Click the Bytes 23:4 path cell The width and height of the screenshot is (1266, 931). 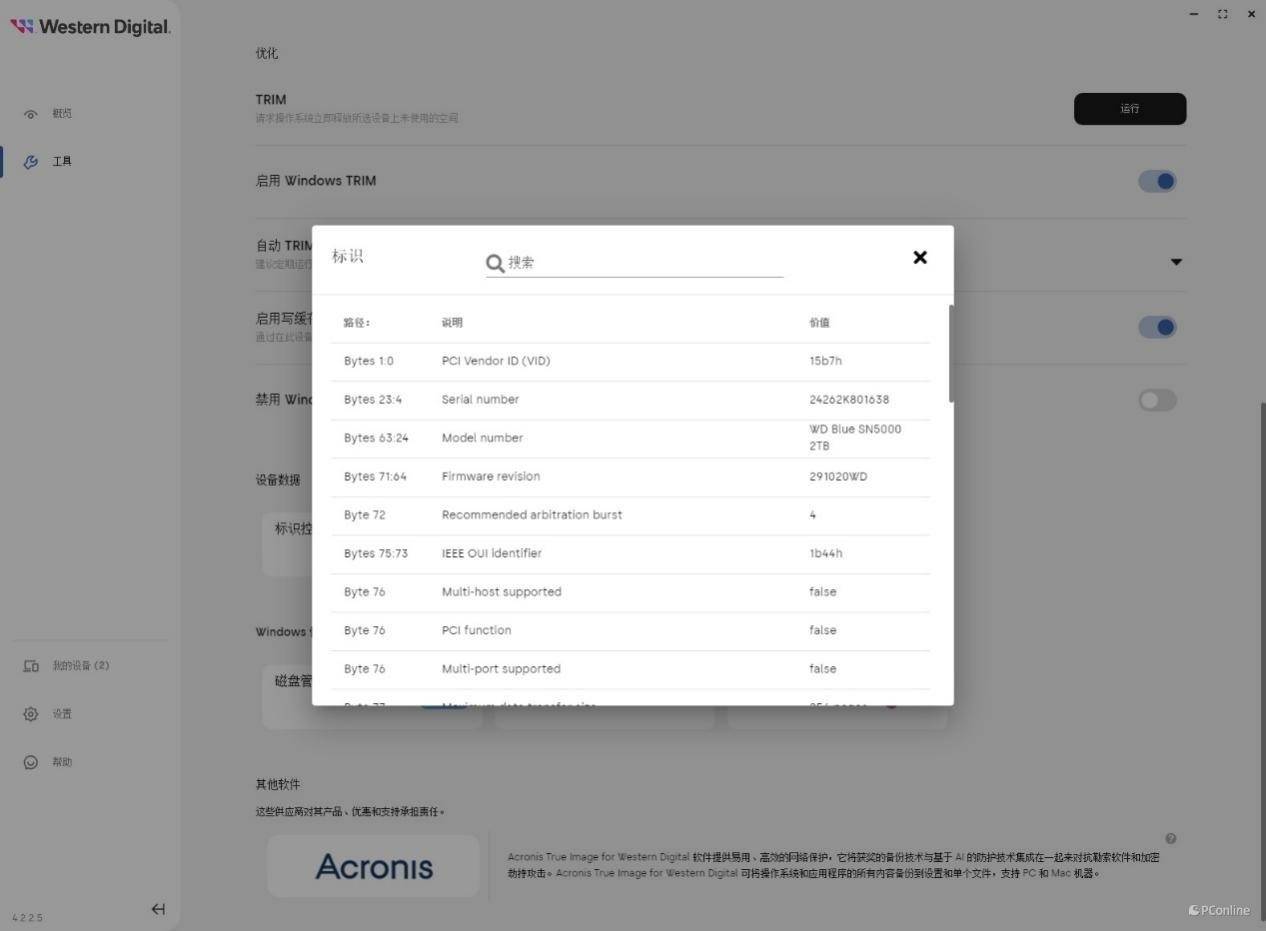373,400
